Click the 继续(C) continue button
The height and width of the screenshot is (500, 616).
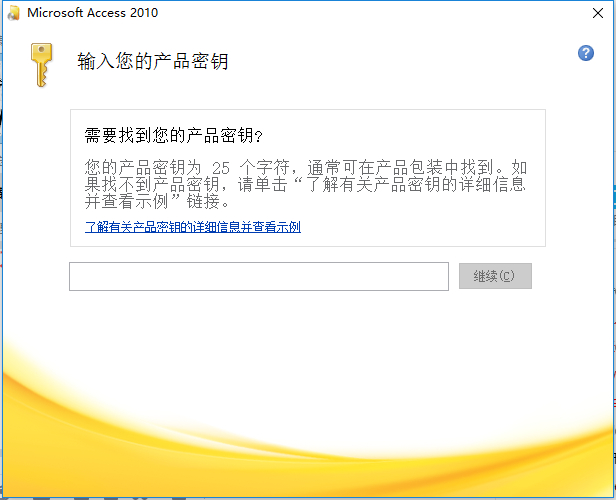pyautogui.click(x=495, y=276)
